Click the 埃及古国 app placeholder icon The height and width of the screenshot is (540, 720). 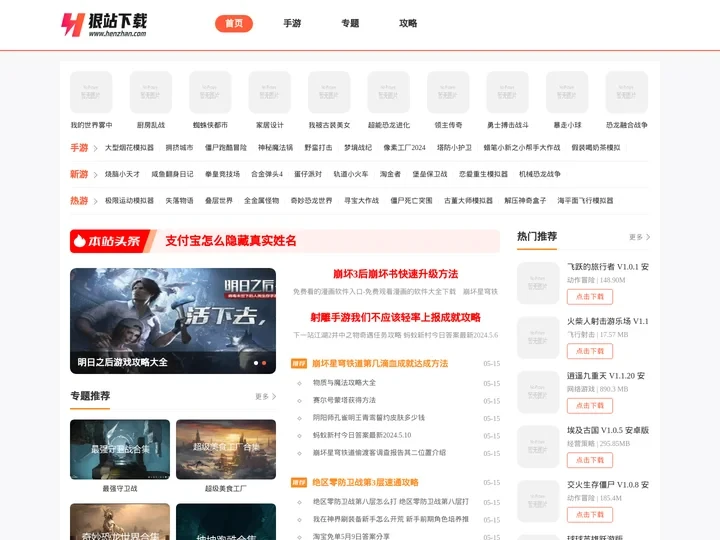538,447
